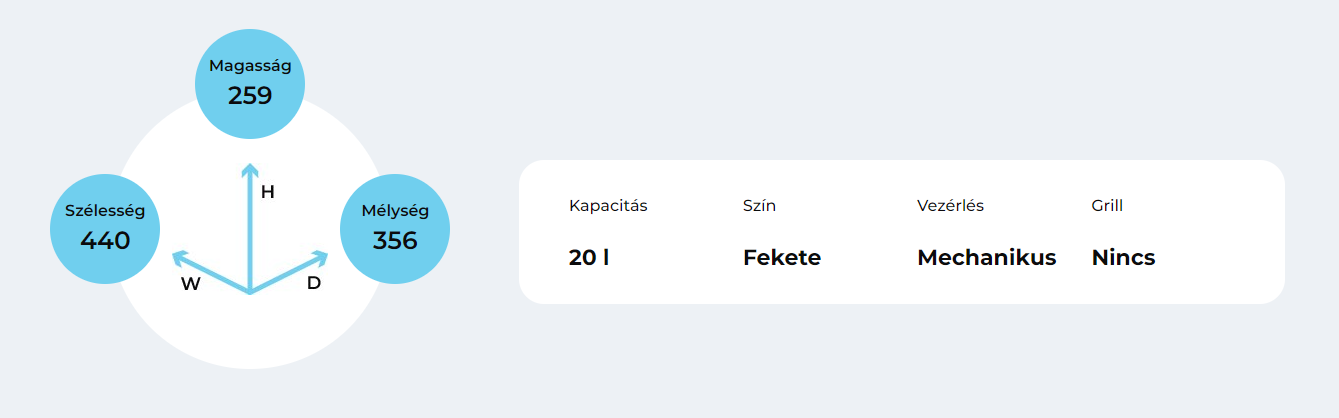Click the upward height arrow

click(250, 228)
